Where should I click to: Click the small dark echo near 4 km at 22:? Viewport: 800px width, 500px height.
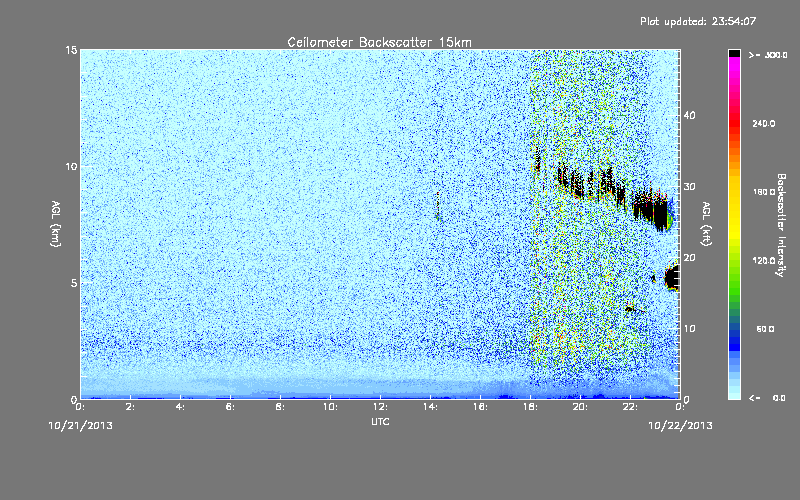630,308
